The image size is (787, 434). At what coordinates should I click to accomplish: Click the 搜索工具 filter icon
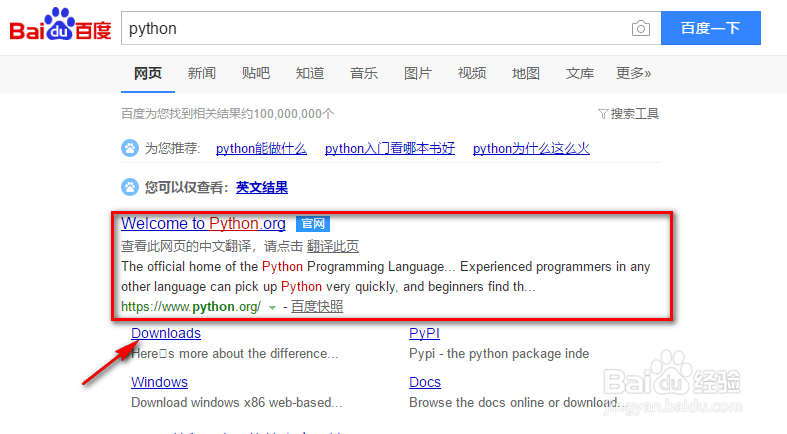pos(603,114)
